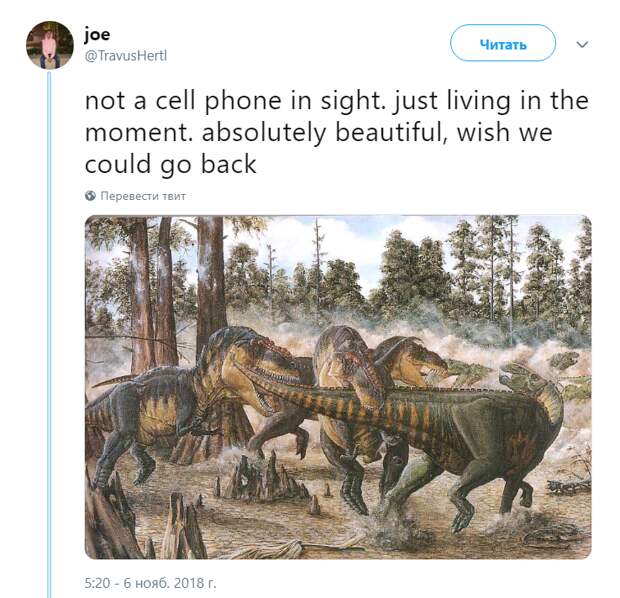The width and height of the screenshot is (620, 598).
Task: Click the blue thread line below avatar
Action: click(49, 334)
